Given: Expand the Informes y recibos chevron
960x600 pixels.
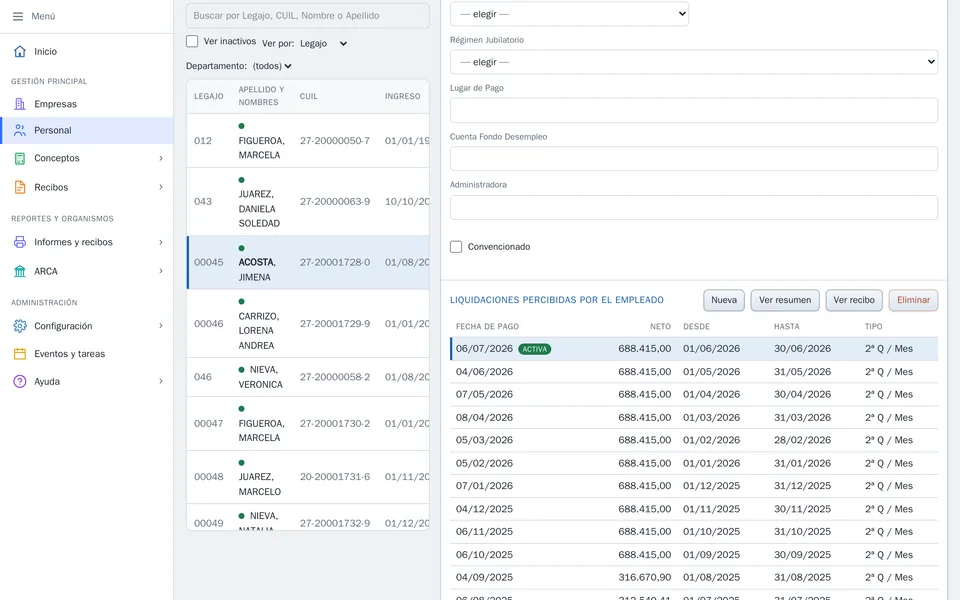Looking at the screenshot, I should pos(161,242).
